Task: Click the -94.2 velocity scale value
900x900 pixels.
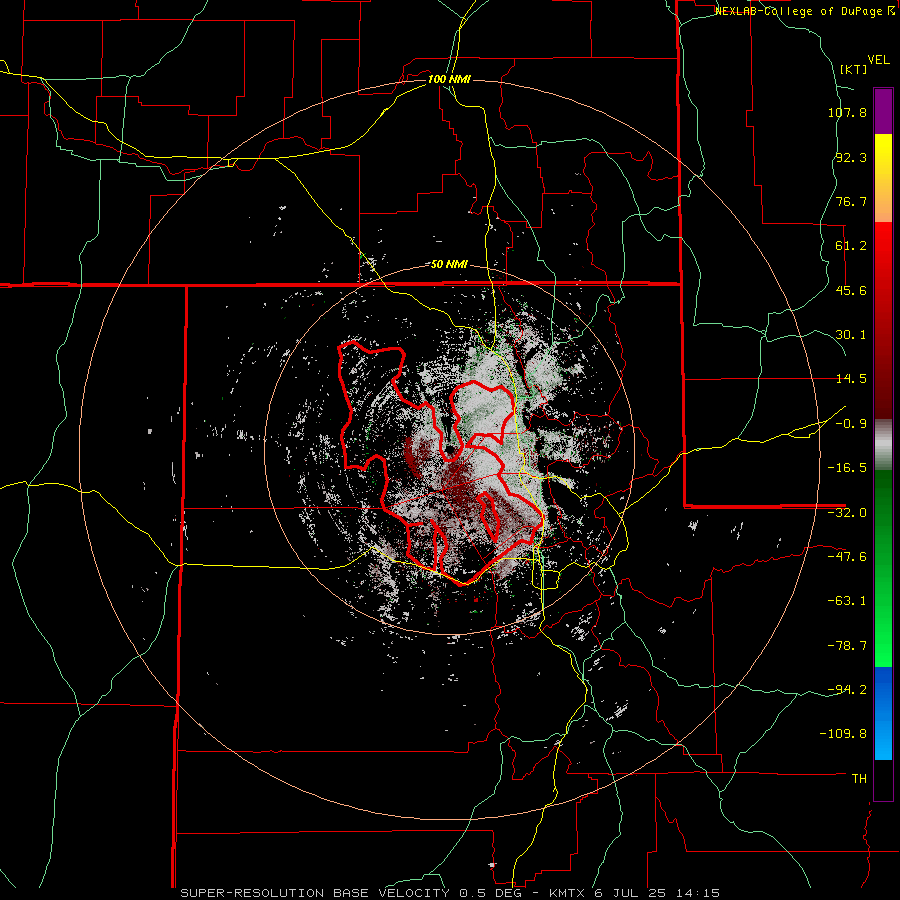Action: (847, 690)
